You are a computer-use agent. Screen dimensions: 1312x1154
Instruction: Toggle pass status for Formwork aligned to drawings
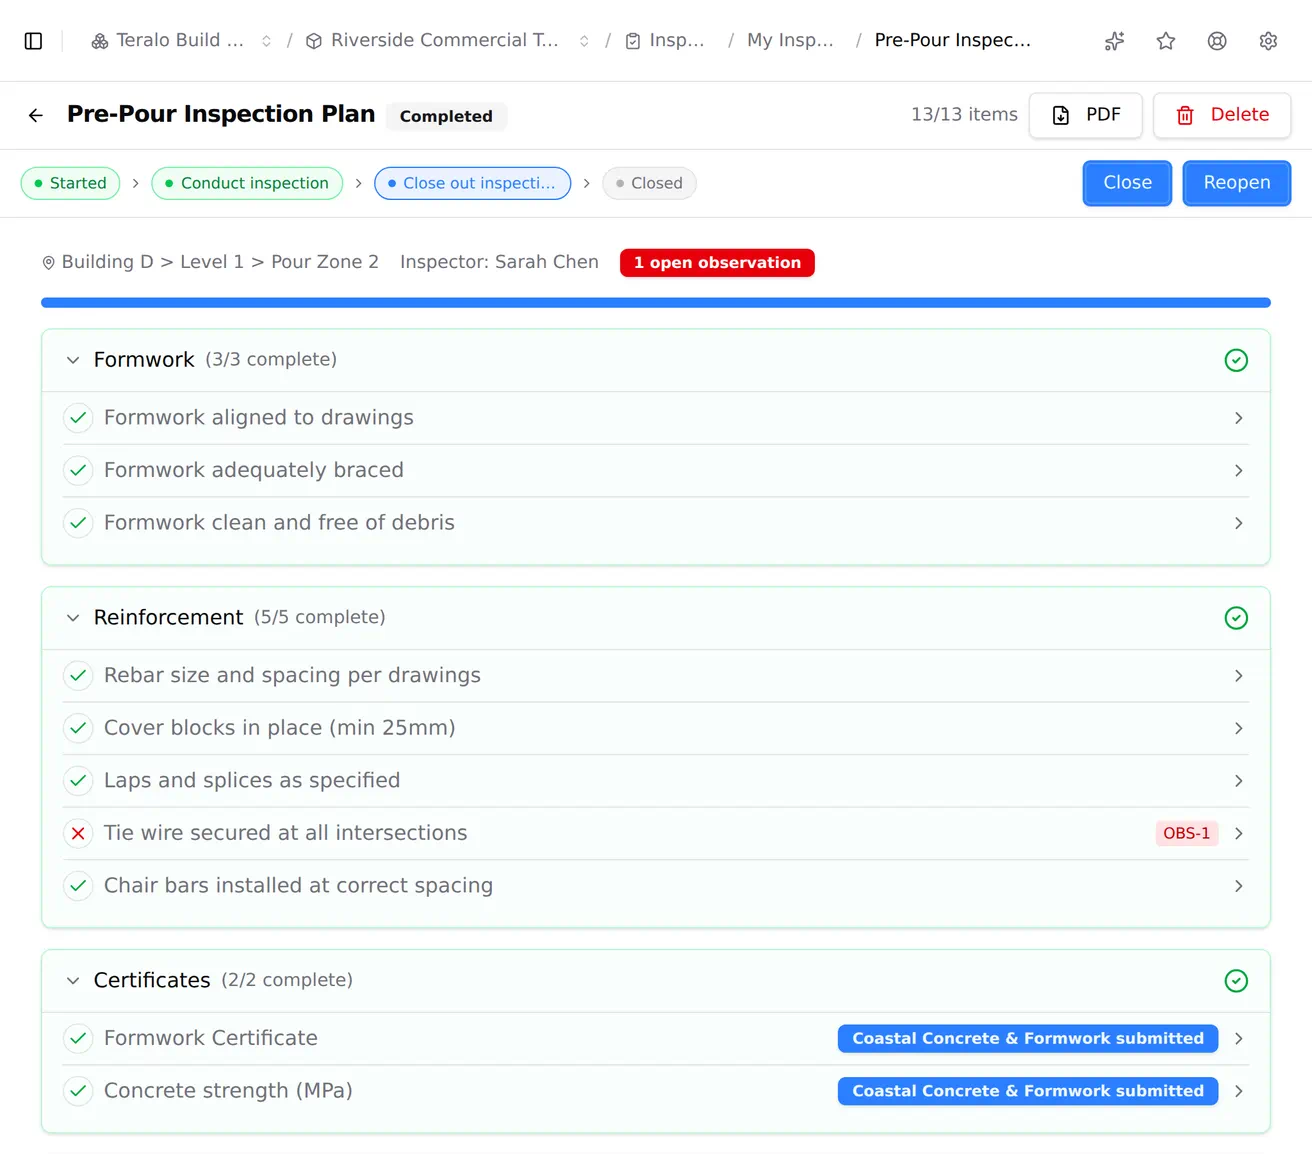(x=78, y=418)
